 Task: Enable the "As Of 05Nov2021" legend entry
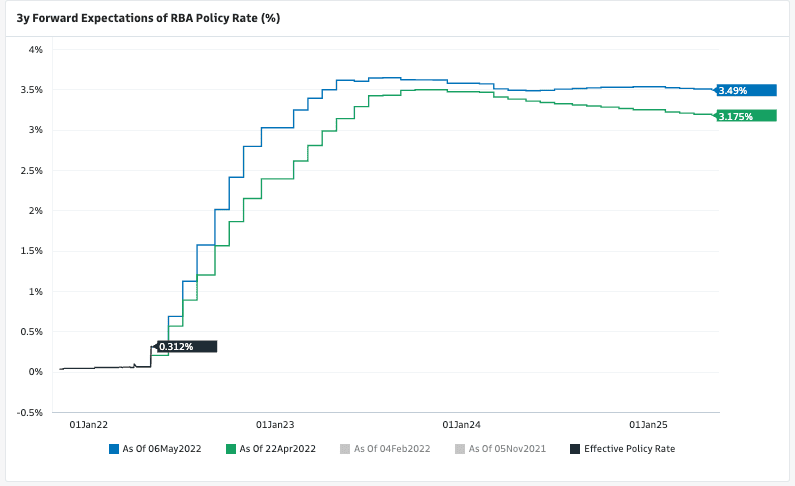click(x=507, y=449)
